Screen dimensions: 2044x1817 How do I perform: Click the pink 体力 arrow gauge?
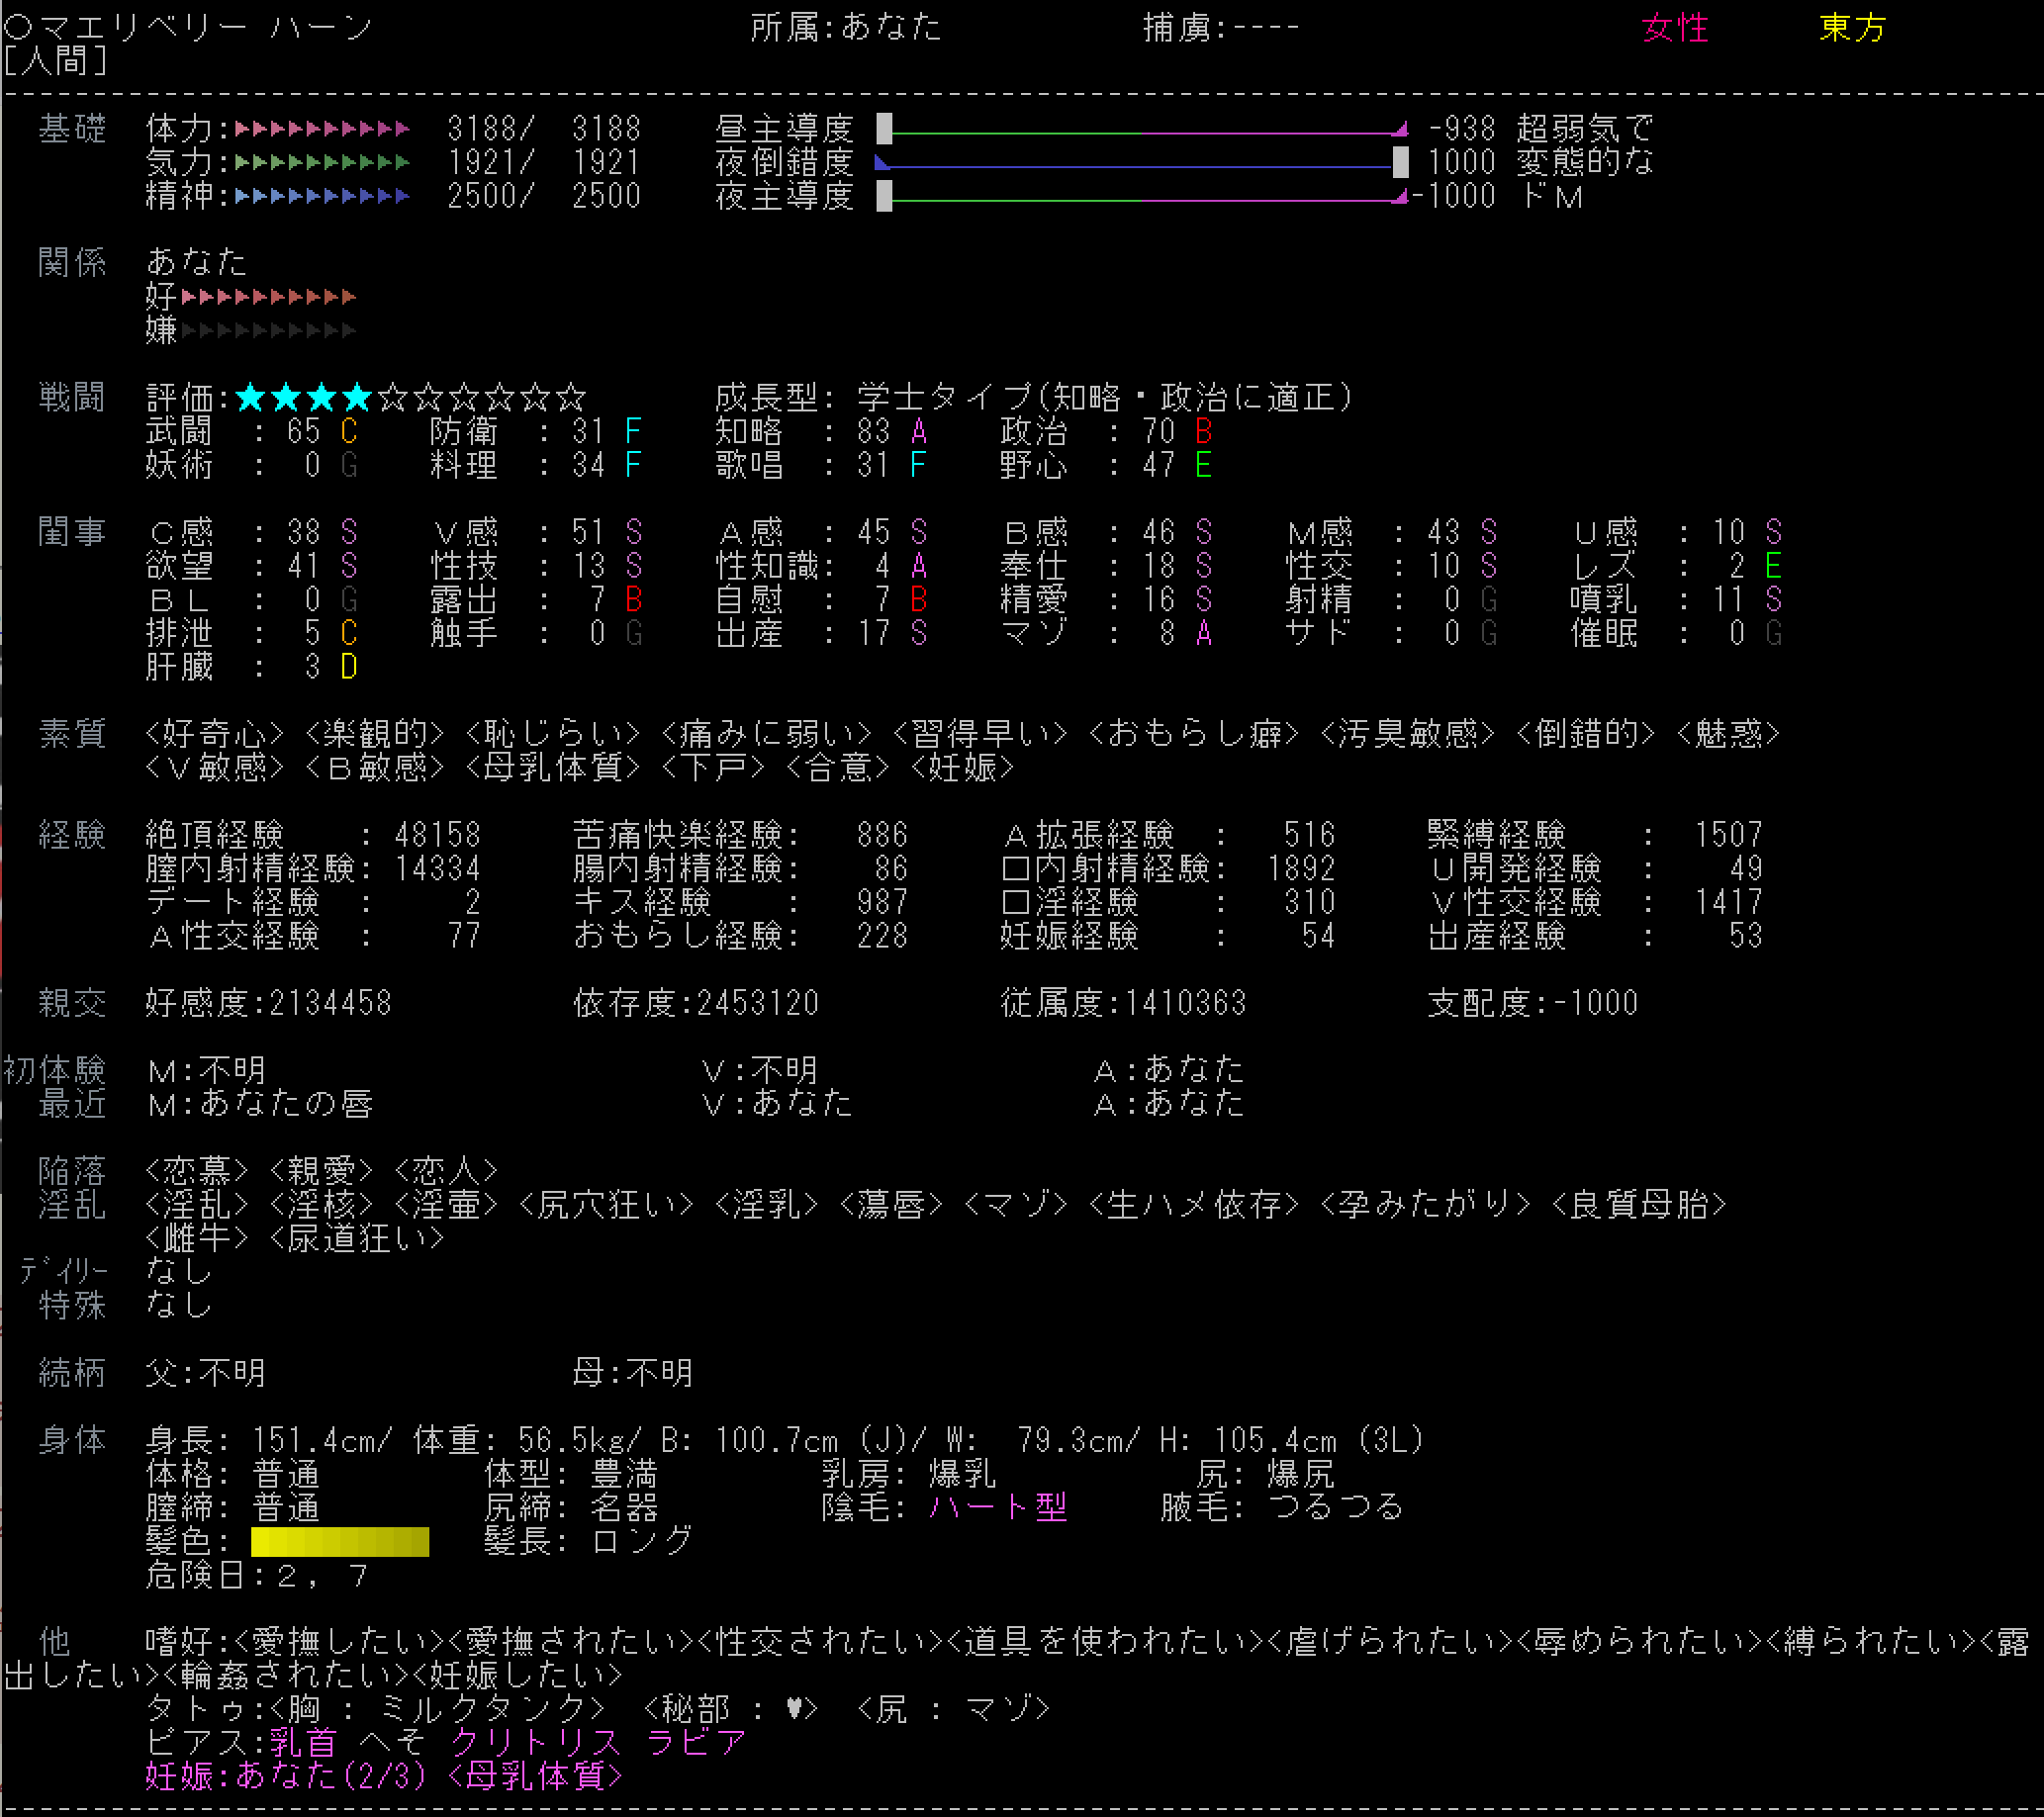[322, 129]
